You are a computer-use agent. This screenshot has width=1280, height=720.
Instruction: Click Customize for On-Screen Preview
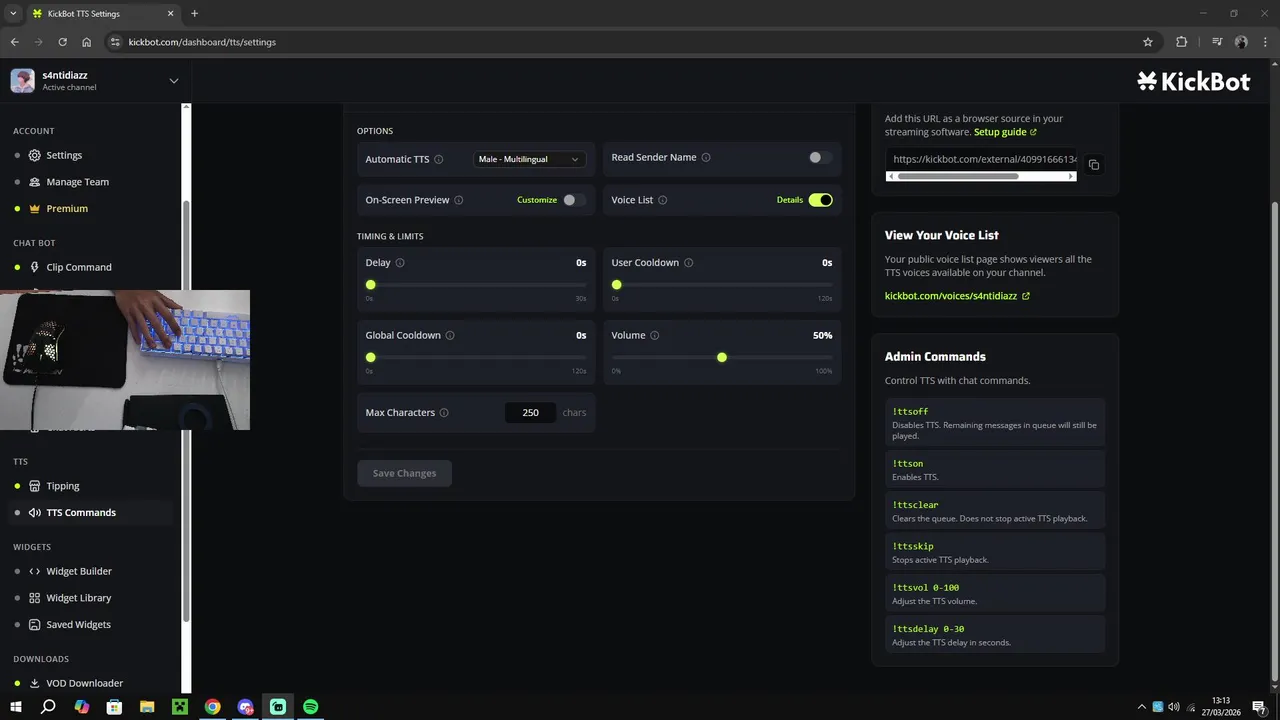tap(537, 200)
